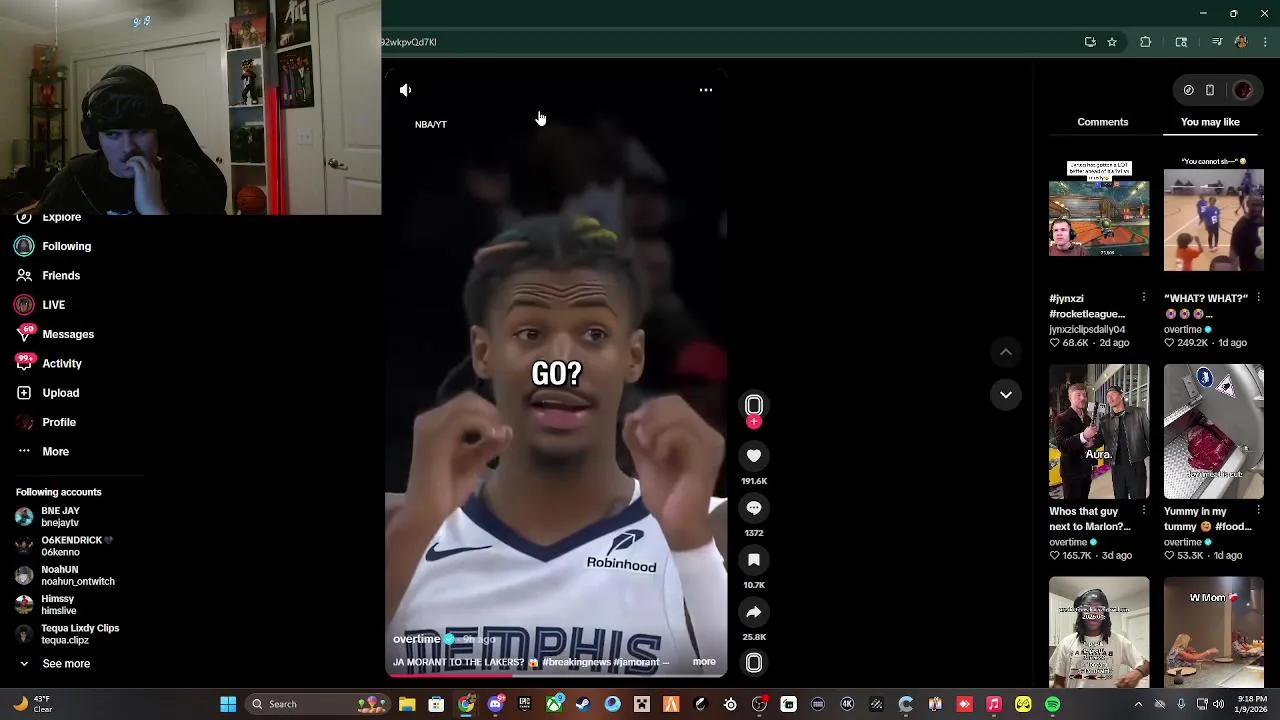Viewport: 1280px width, 720px height.
Task: Open the Chrome three-dot menu
Action: coord(1266,42)
